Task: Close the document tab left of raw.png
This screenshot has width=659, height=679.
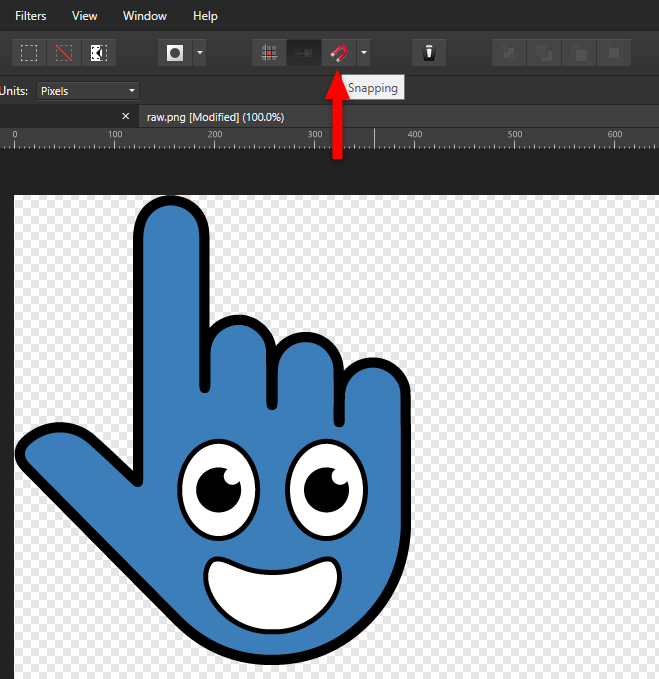Action: pyautogui.click(x=126, y=116)
